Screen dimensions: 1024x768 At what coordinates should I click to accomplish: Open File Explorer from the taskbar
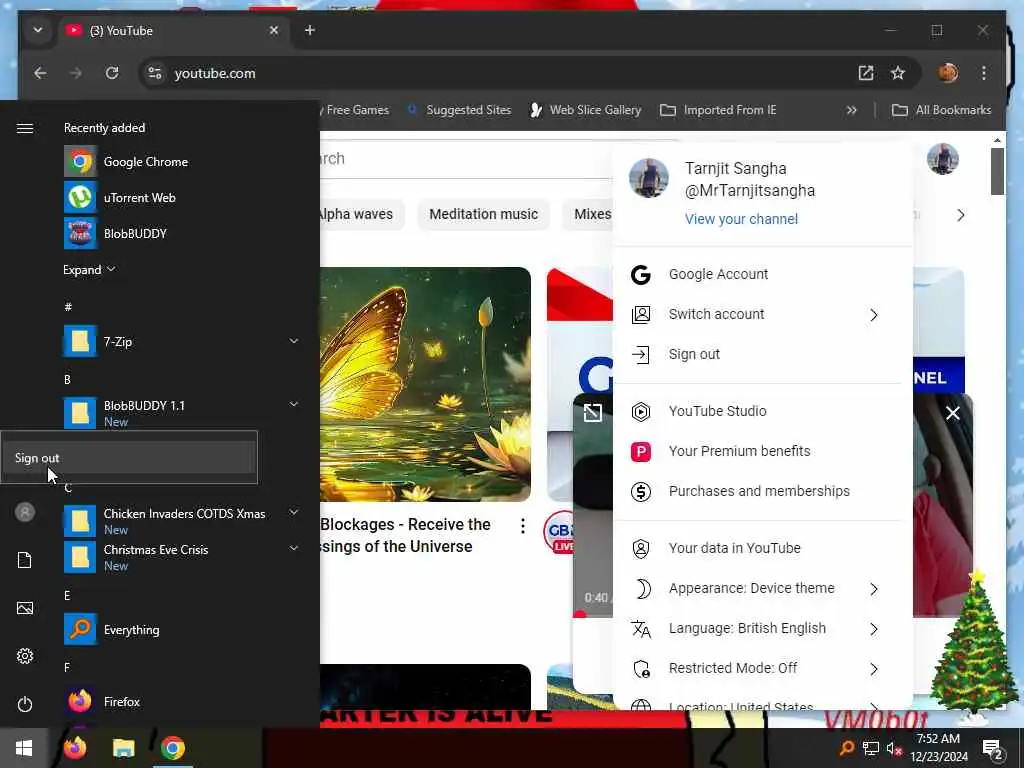tap(123, 748)
